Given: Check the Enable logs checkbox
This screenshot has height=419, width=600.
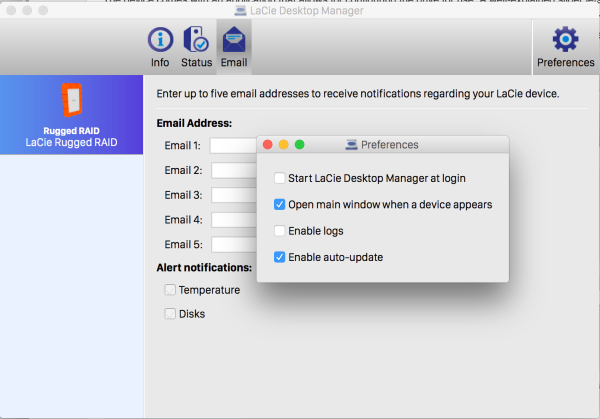Looking at the screenshot, I should click(279, 231).
